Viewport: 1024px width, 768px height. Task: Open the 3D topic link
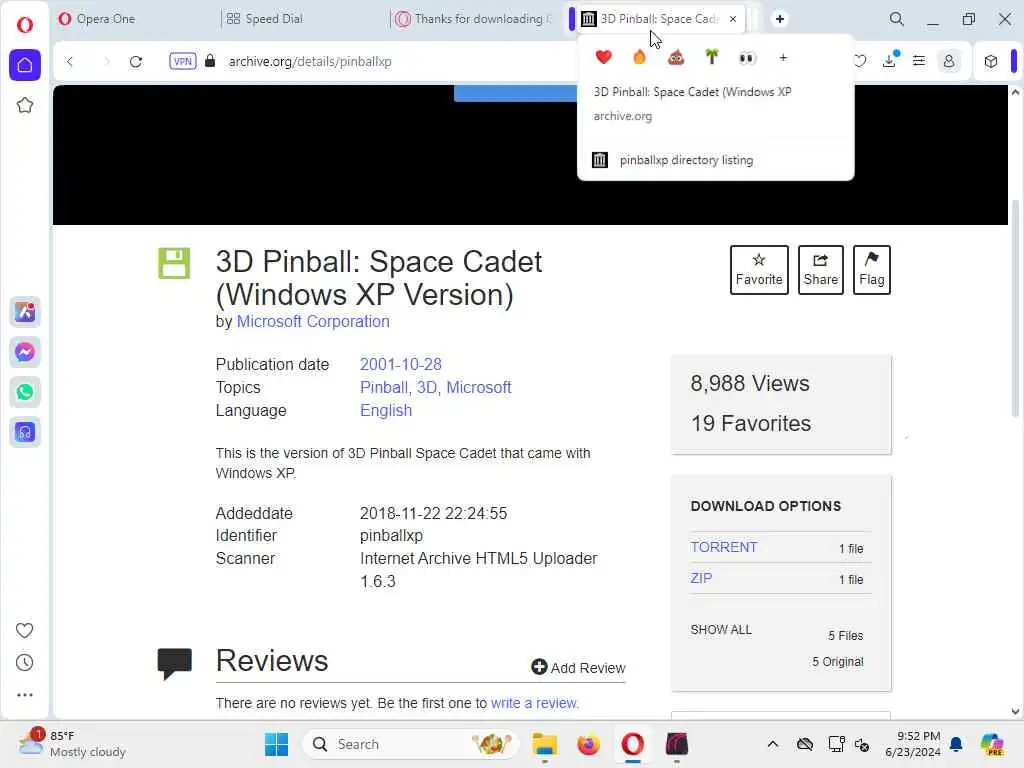pos(426,387)
